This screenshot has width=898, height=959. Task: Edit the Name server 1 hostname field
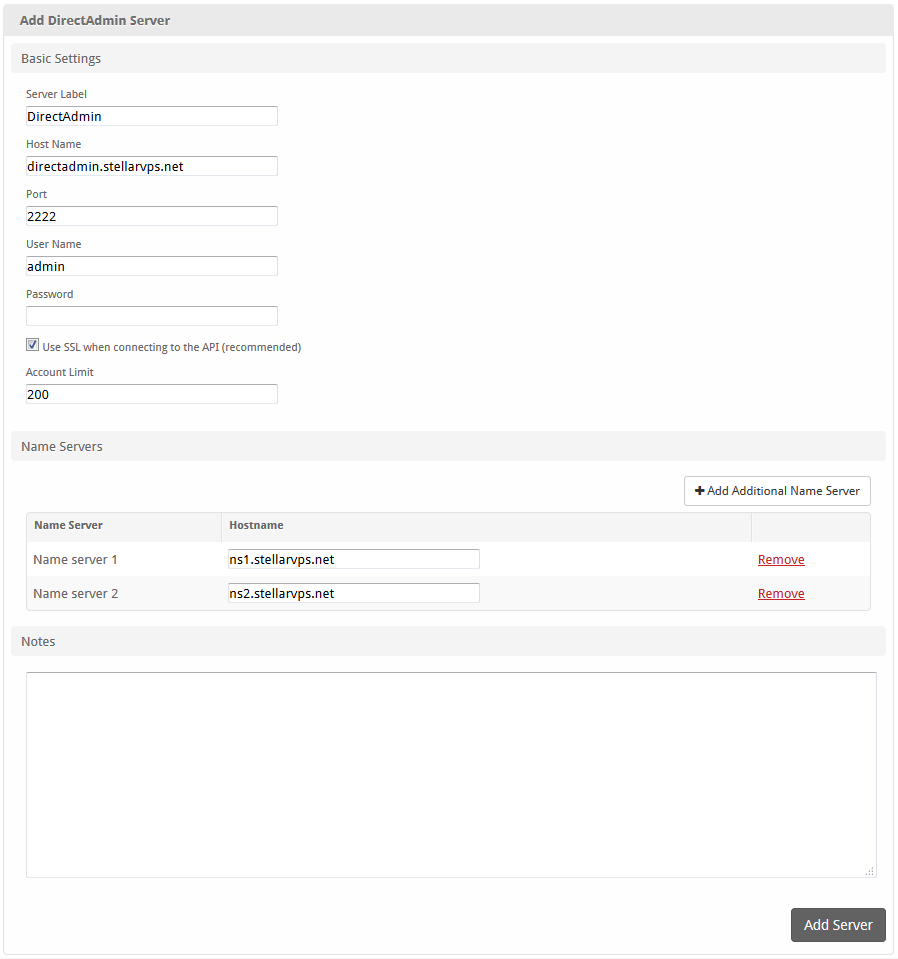pos(353,559)
